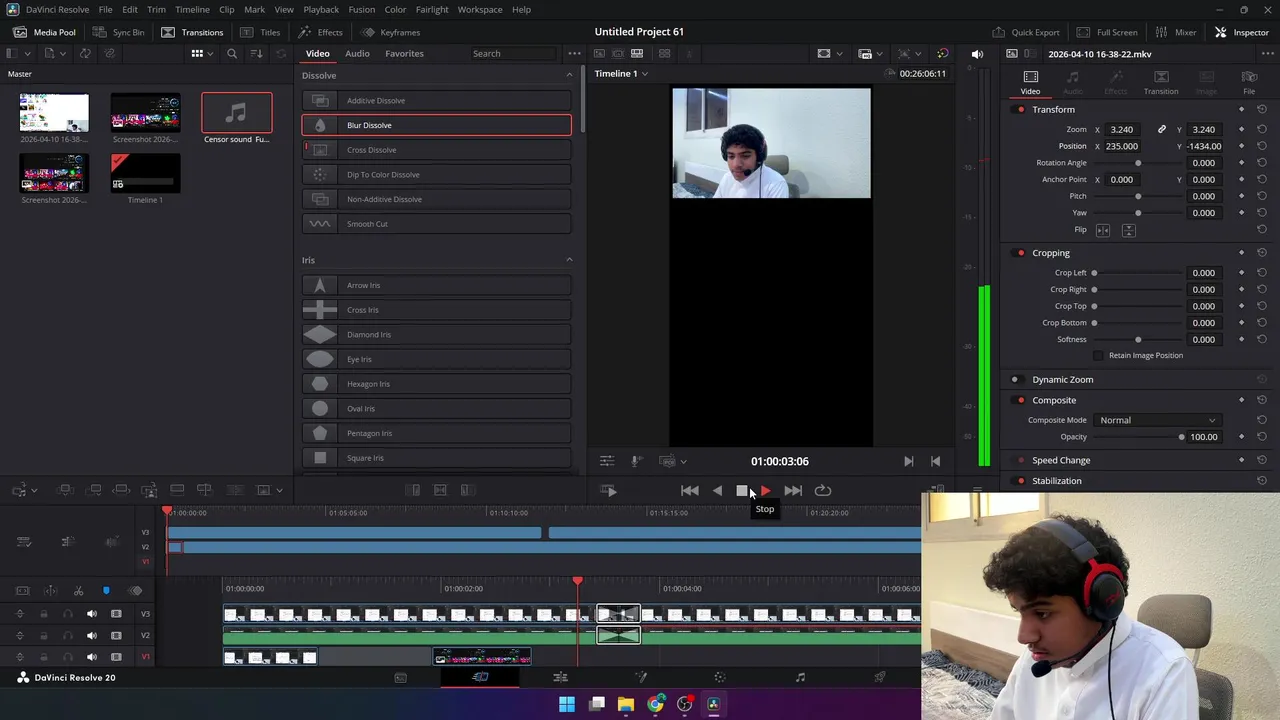Disable the Transform section toggle

[x=1020, y=109]
